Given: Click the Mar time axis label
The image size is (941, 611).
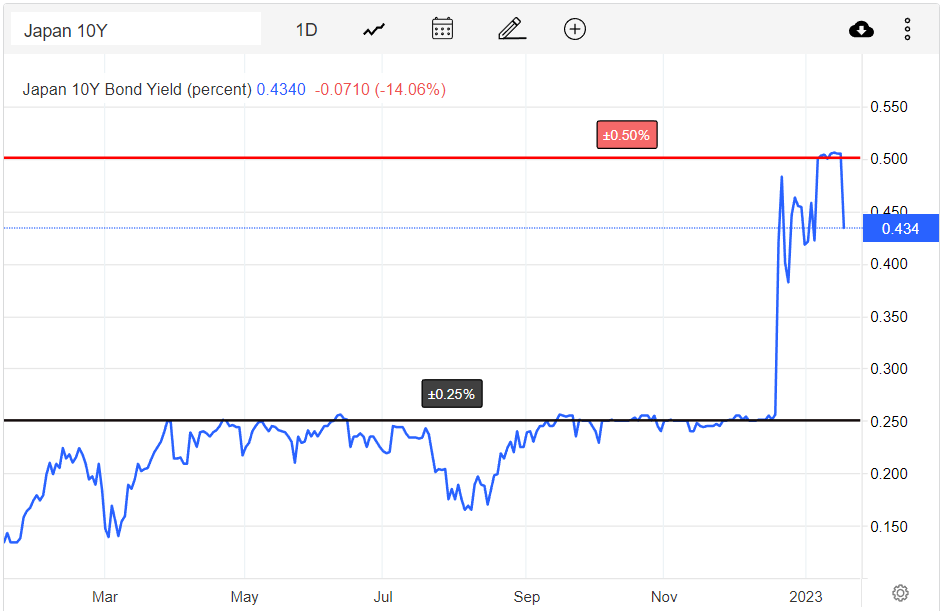Looking at the screenshot, I should 104,597.
